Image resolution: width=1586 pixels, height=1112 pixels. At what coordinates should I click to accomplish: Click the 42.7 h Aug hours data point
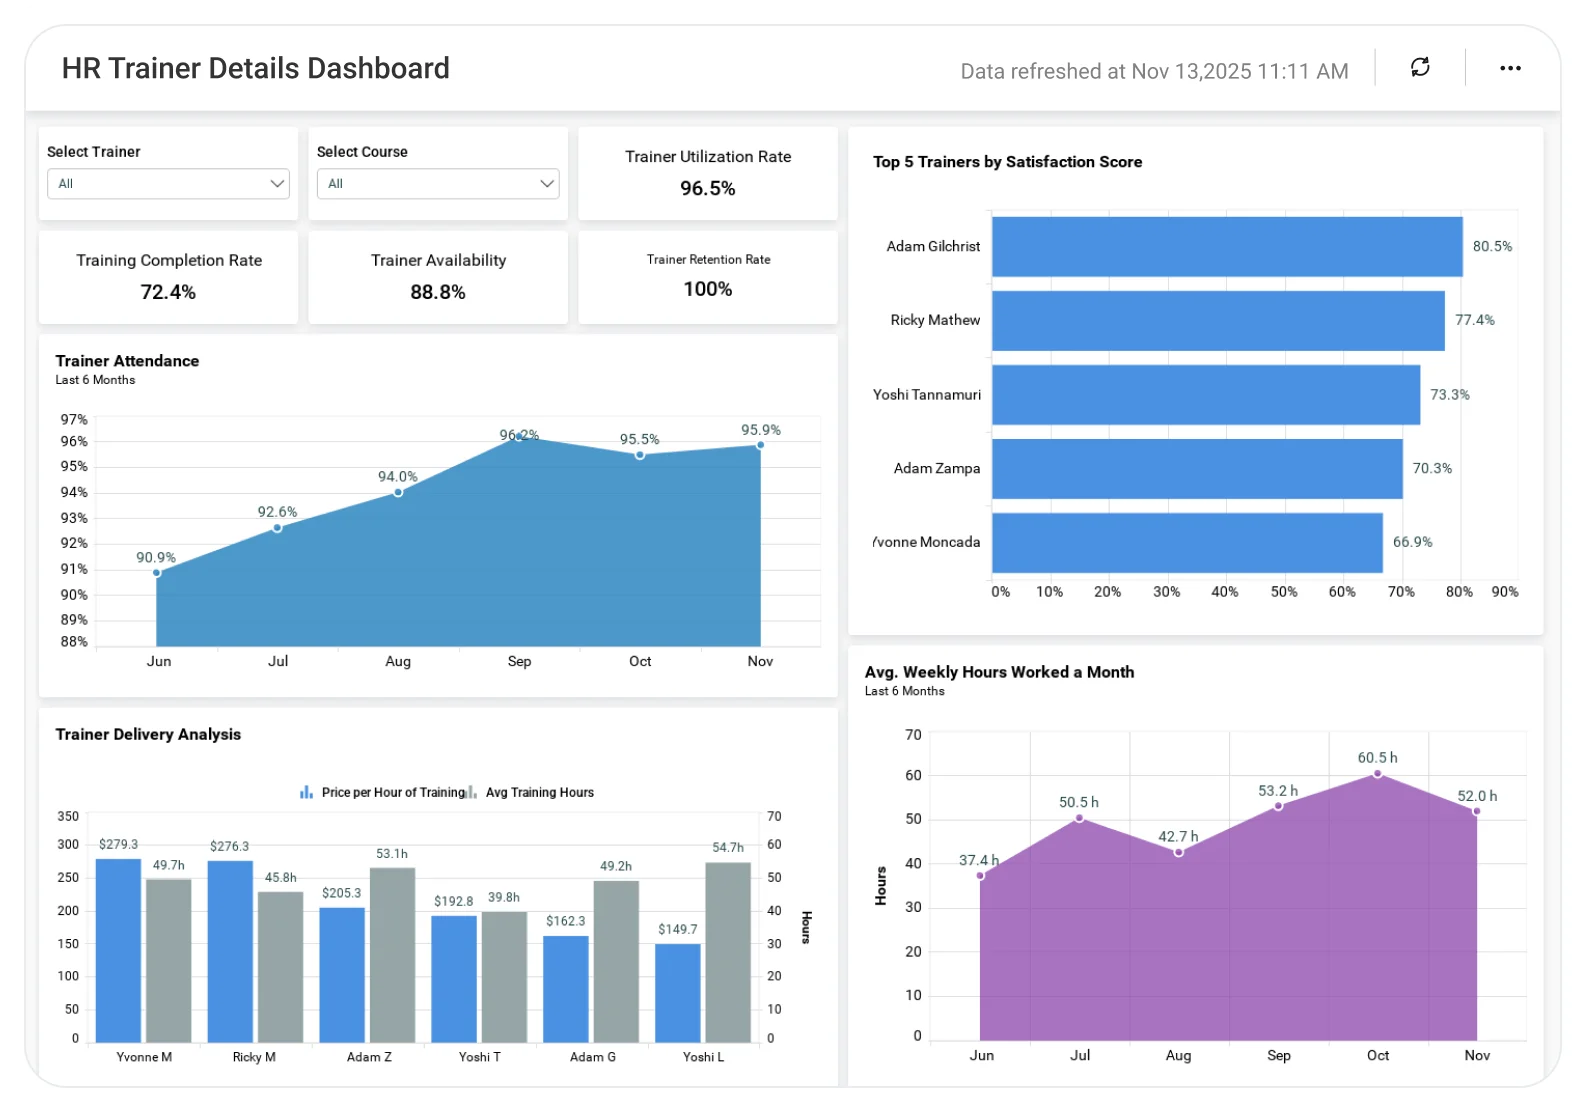click(x=1179, y=852)
